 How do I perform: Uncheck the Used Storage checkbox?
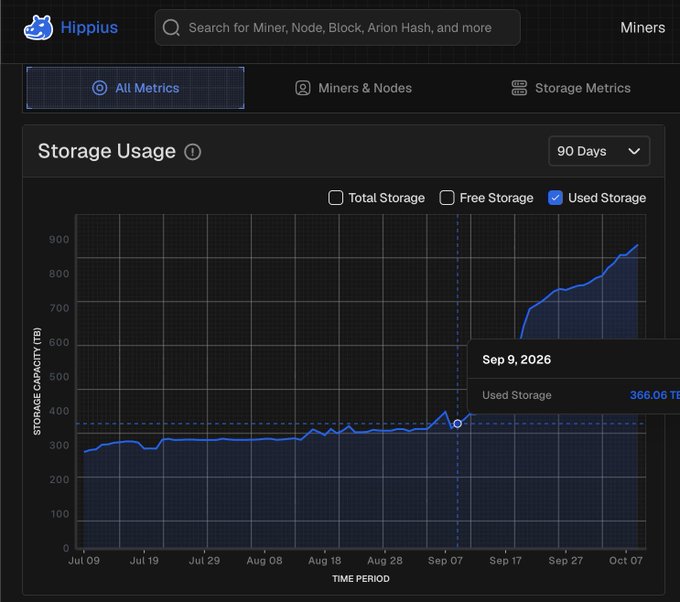(x=555, y=198)
